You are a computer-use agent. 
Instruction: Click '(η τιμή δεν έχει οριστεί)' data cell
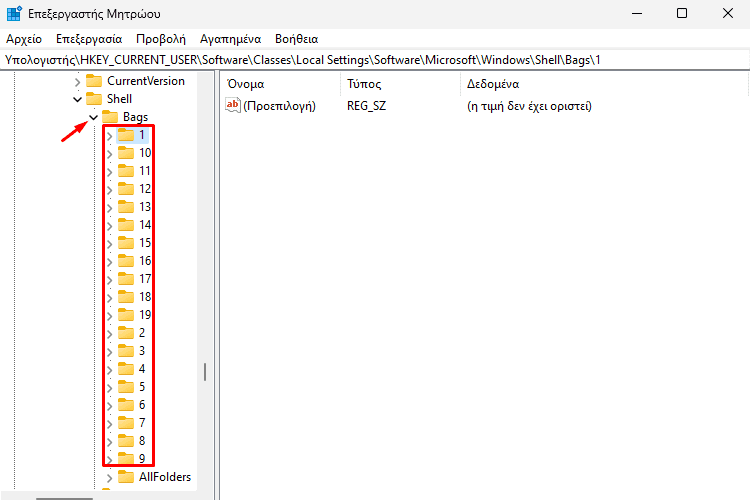pyautogui.click(x=529, y=106)
